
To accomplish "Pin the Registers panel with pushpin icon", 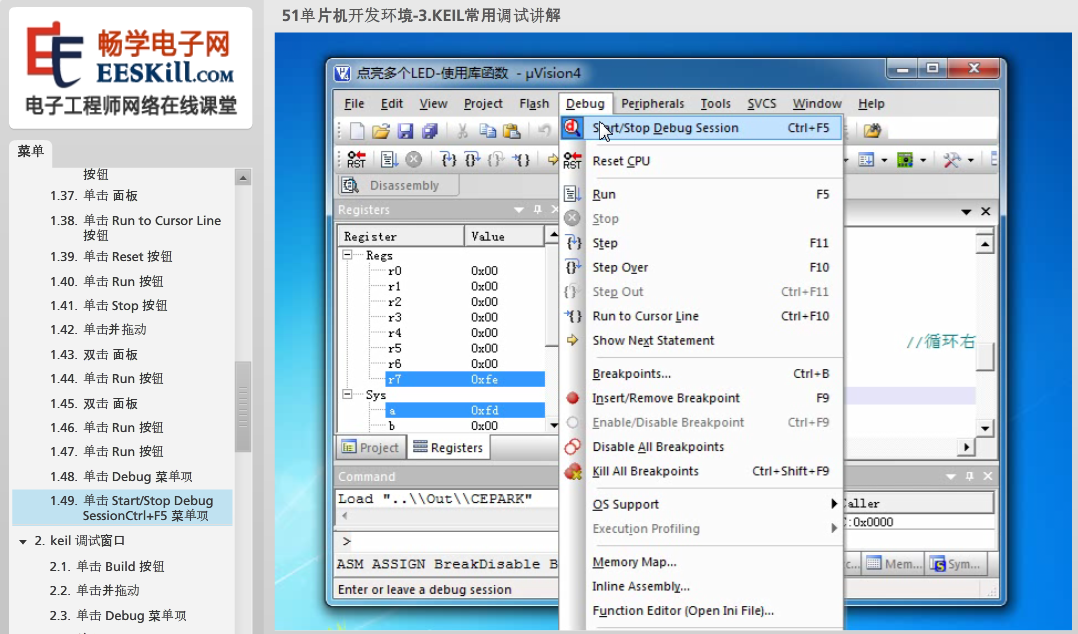I will point(538,210).
